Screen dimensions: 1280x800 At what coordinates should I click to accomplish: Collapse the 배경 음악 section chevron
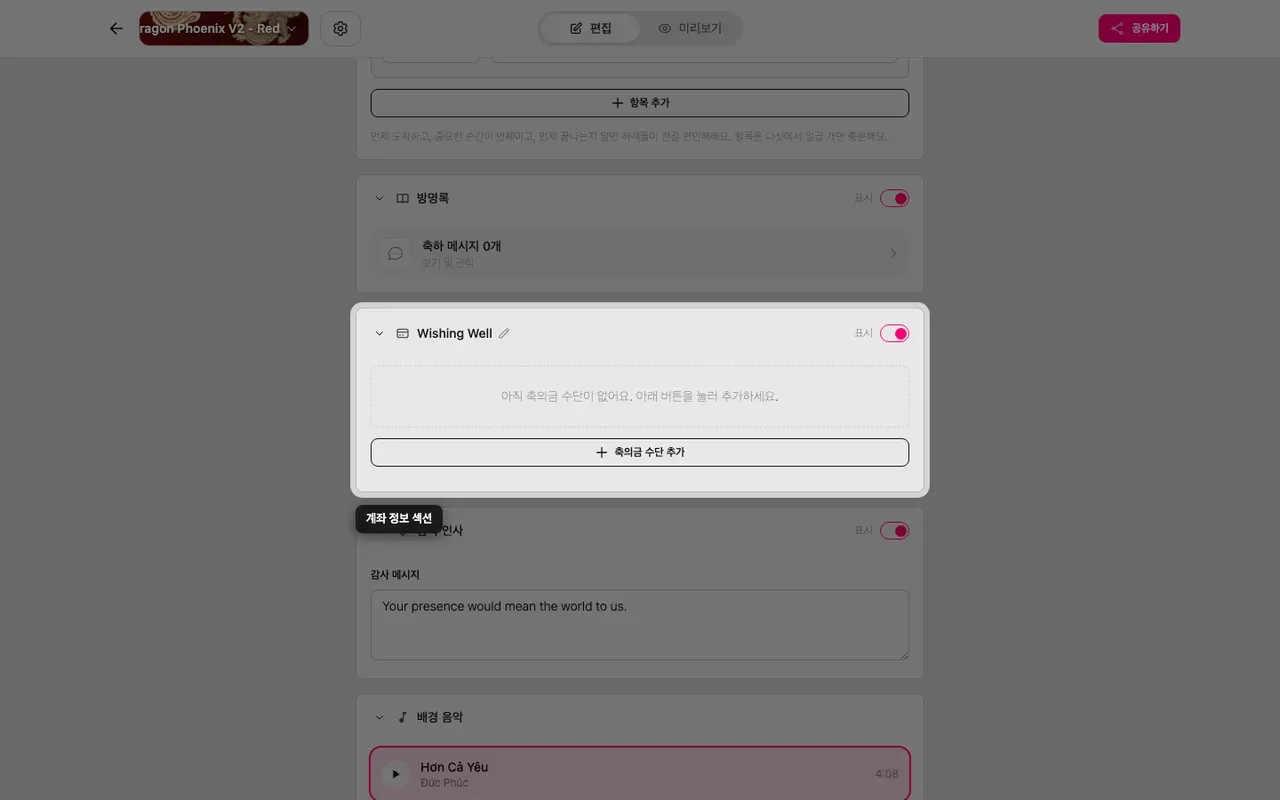click(379, 717)
